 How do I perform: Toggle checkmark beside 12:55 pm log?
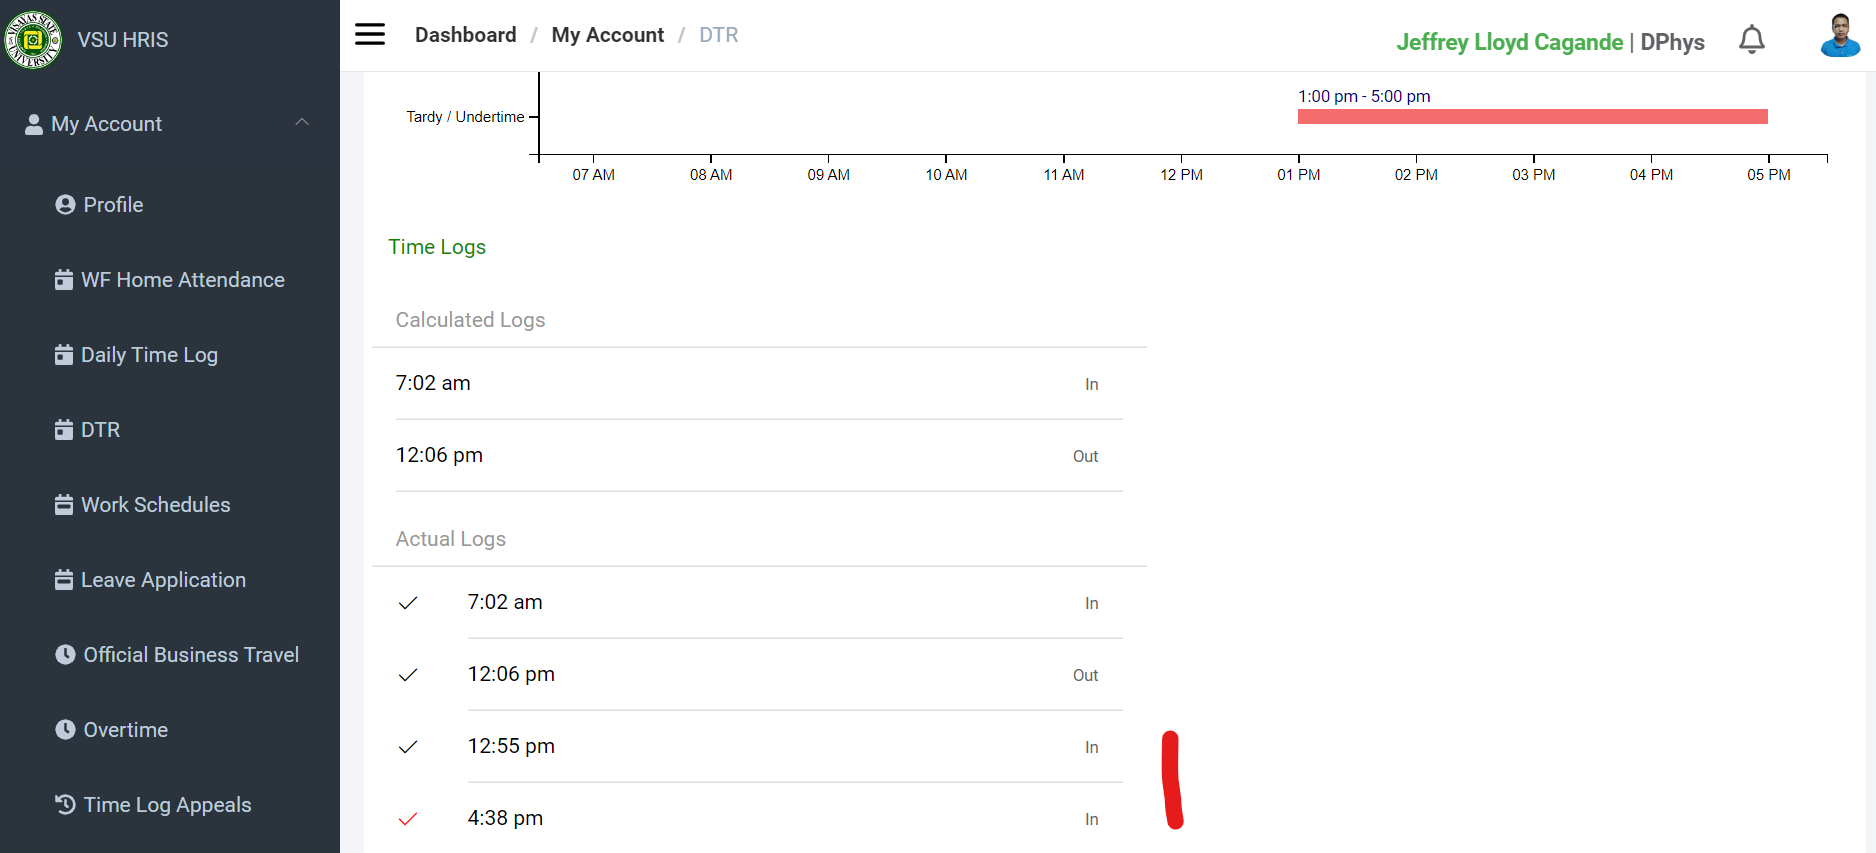408,747
